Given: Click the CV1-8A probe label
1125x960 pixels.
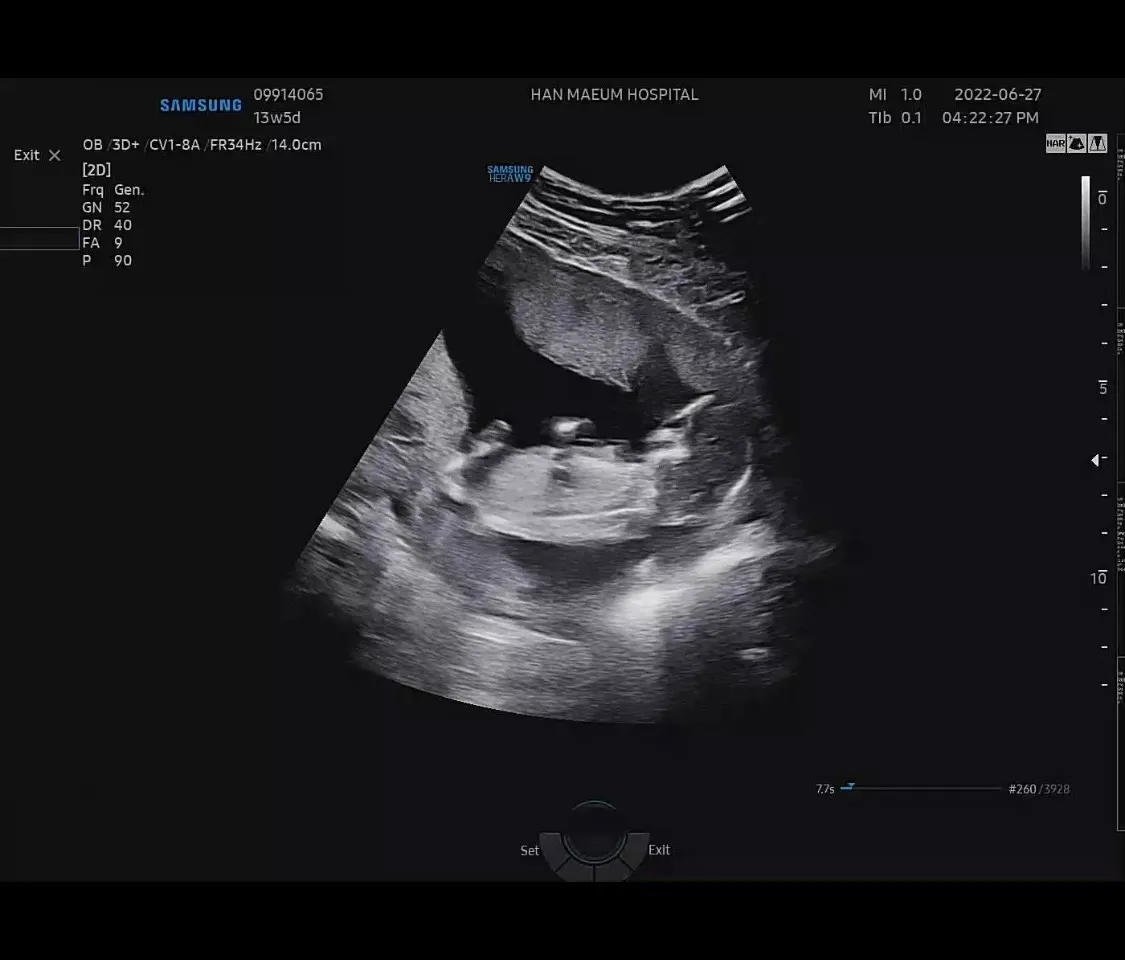Looking at the screenshot, I should 174,145.
